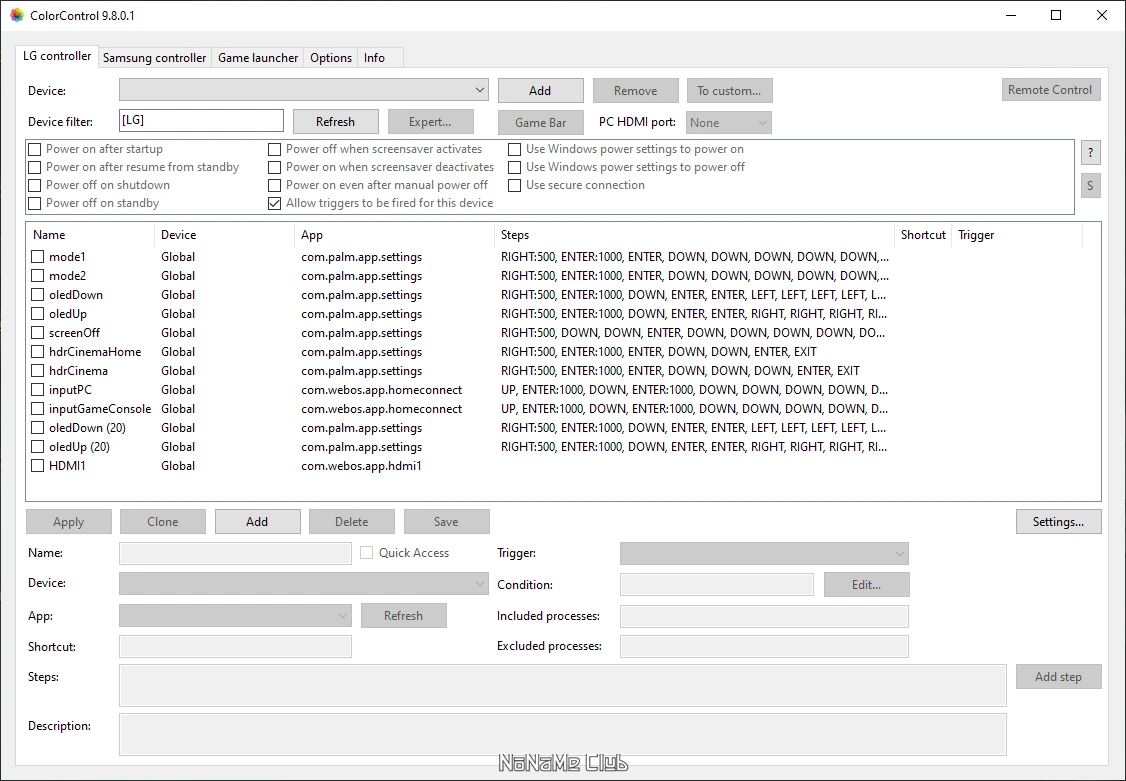1126x781 pixels.
Task: Open the '?' help button
Action: (1090, 152)
